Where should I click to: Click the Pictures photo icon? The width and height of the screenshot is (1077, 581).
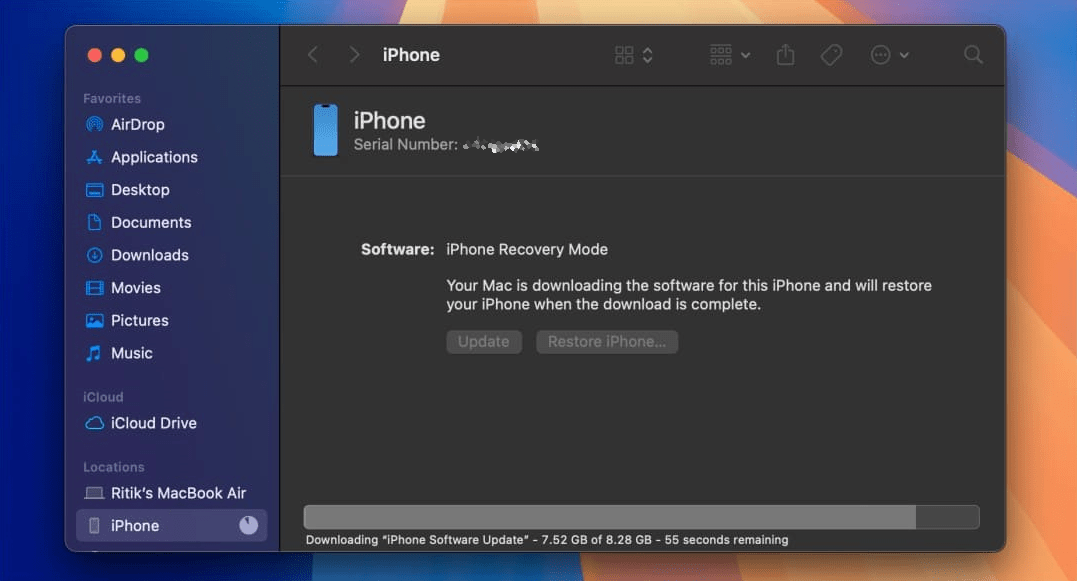point(94,321)
